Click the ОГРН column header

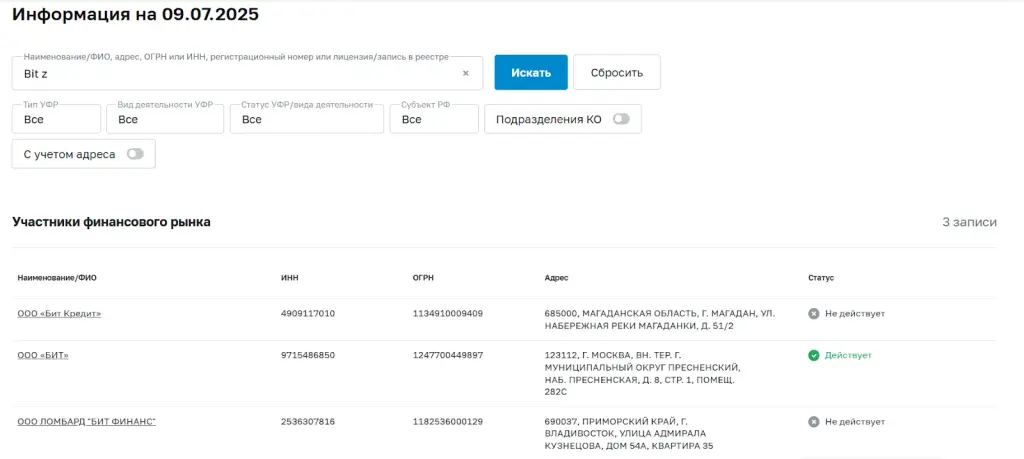423,277
